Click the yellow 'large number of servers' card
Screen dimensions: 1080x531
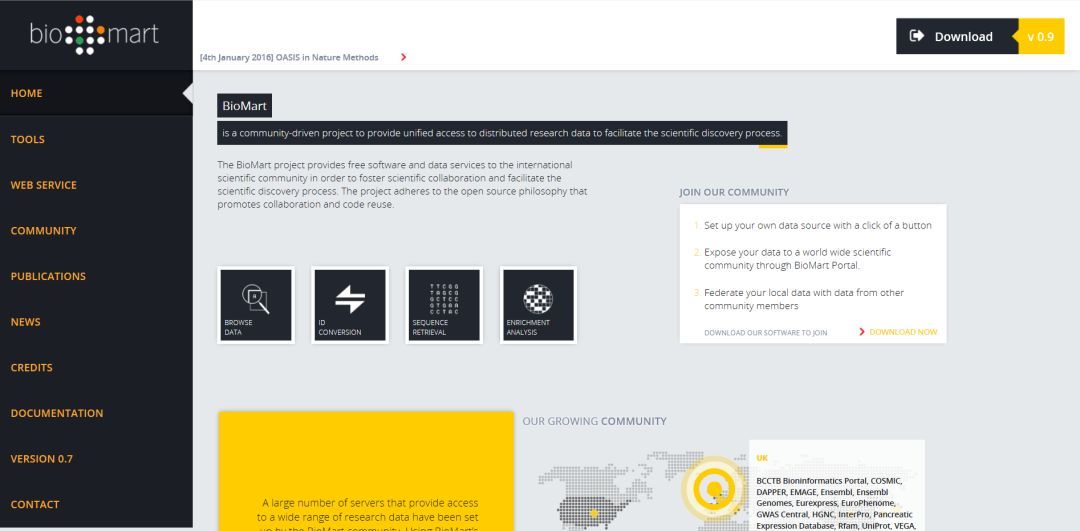366,471
